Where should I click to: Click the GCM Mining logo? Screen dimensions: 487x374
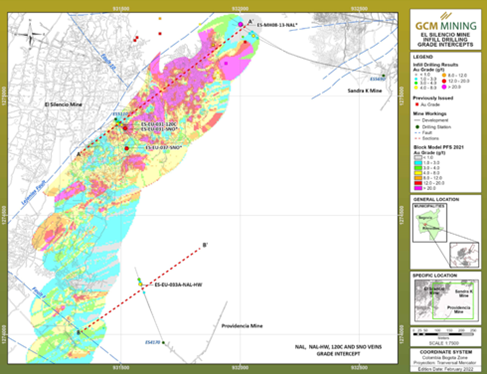[446, 22]
